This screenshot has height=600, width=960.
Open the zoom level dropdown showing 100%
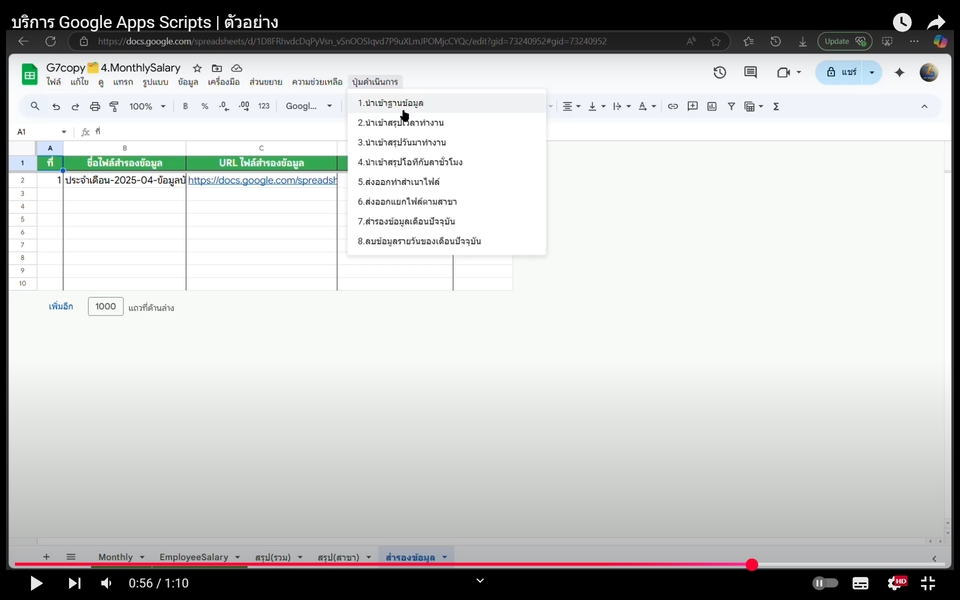146,105
